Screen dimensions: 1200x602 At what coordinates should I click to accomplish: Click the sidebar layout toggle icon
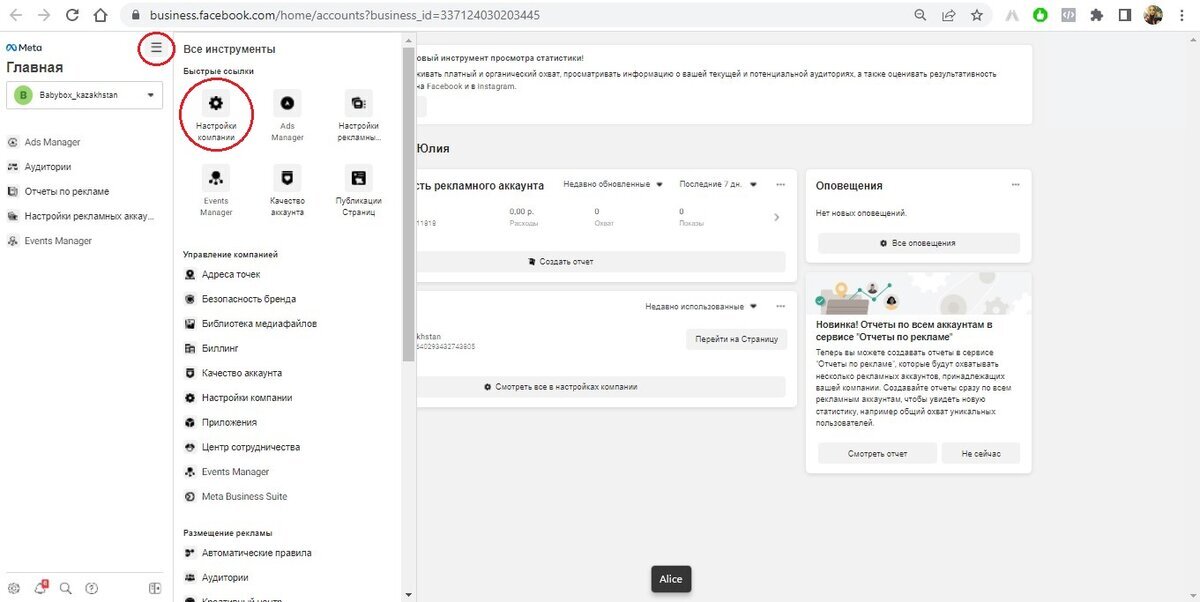pos(155,588)
